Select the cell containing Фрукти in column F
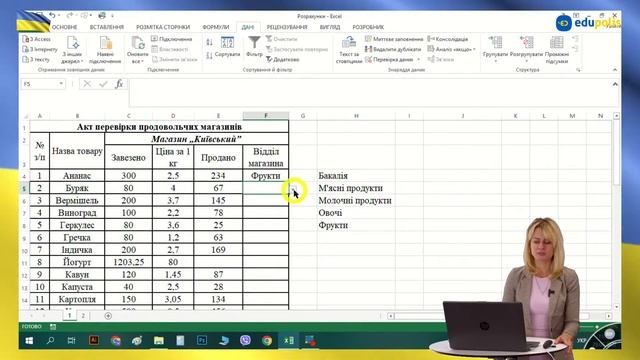Image resolution: width=640 pixels, height=360 pixels. point(266,176)
